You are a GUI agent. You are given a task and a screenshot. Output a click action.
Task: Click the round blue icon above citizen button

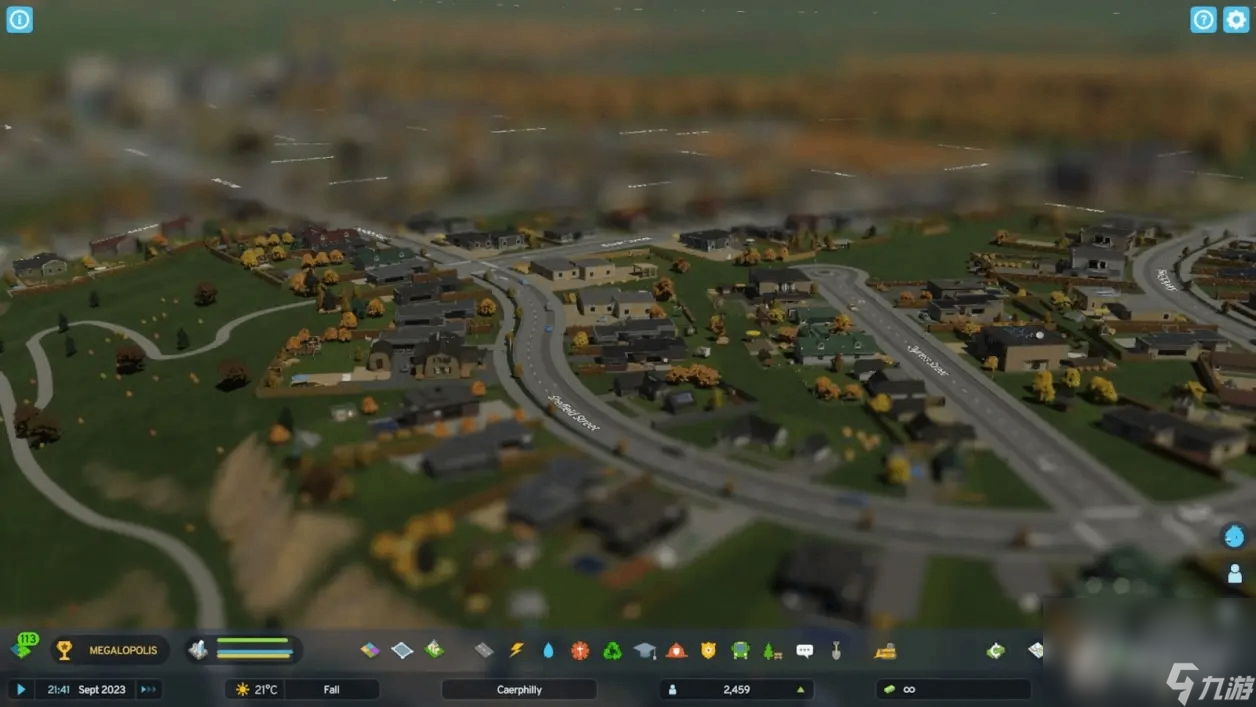click(1234, 537)
